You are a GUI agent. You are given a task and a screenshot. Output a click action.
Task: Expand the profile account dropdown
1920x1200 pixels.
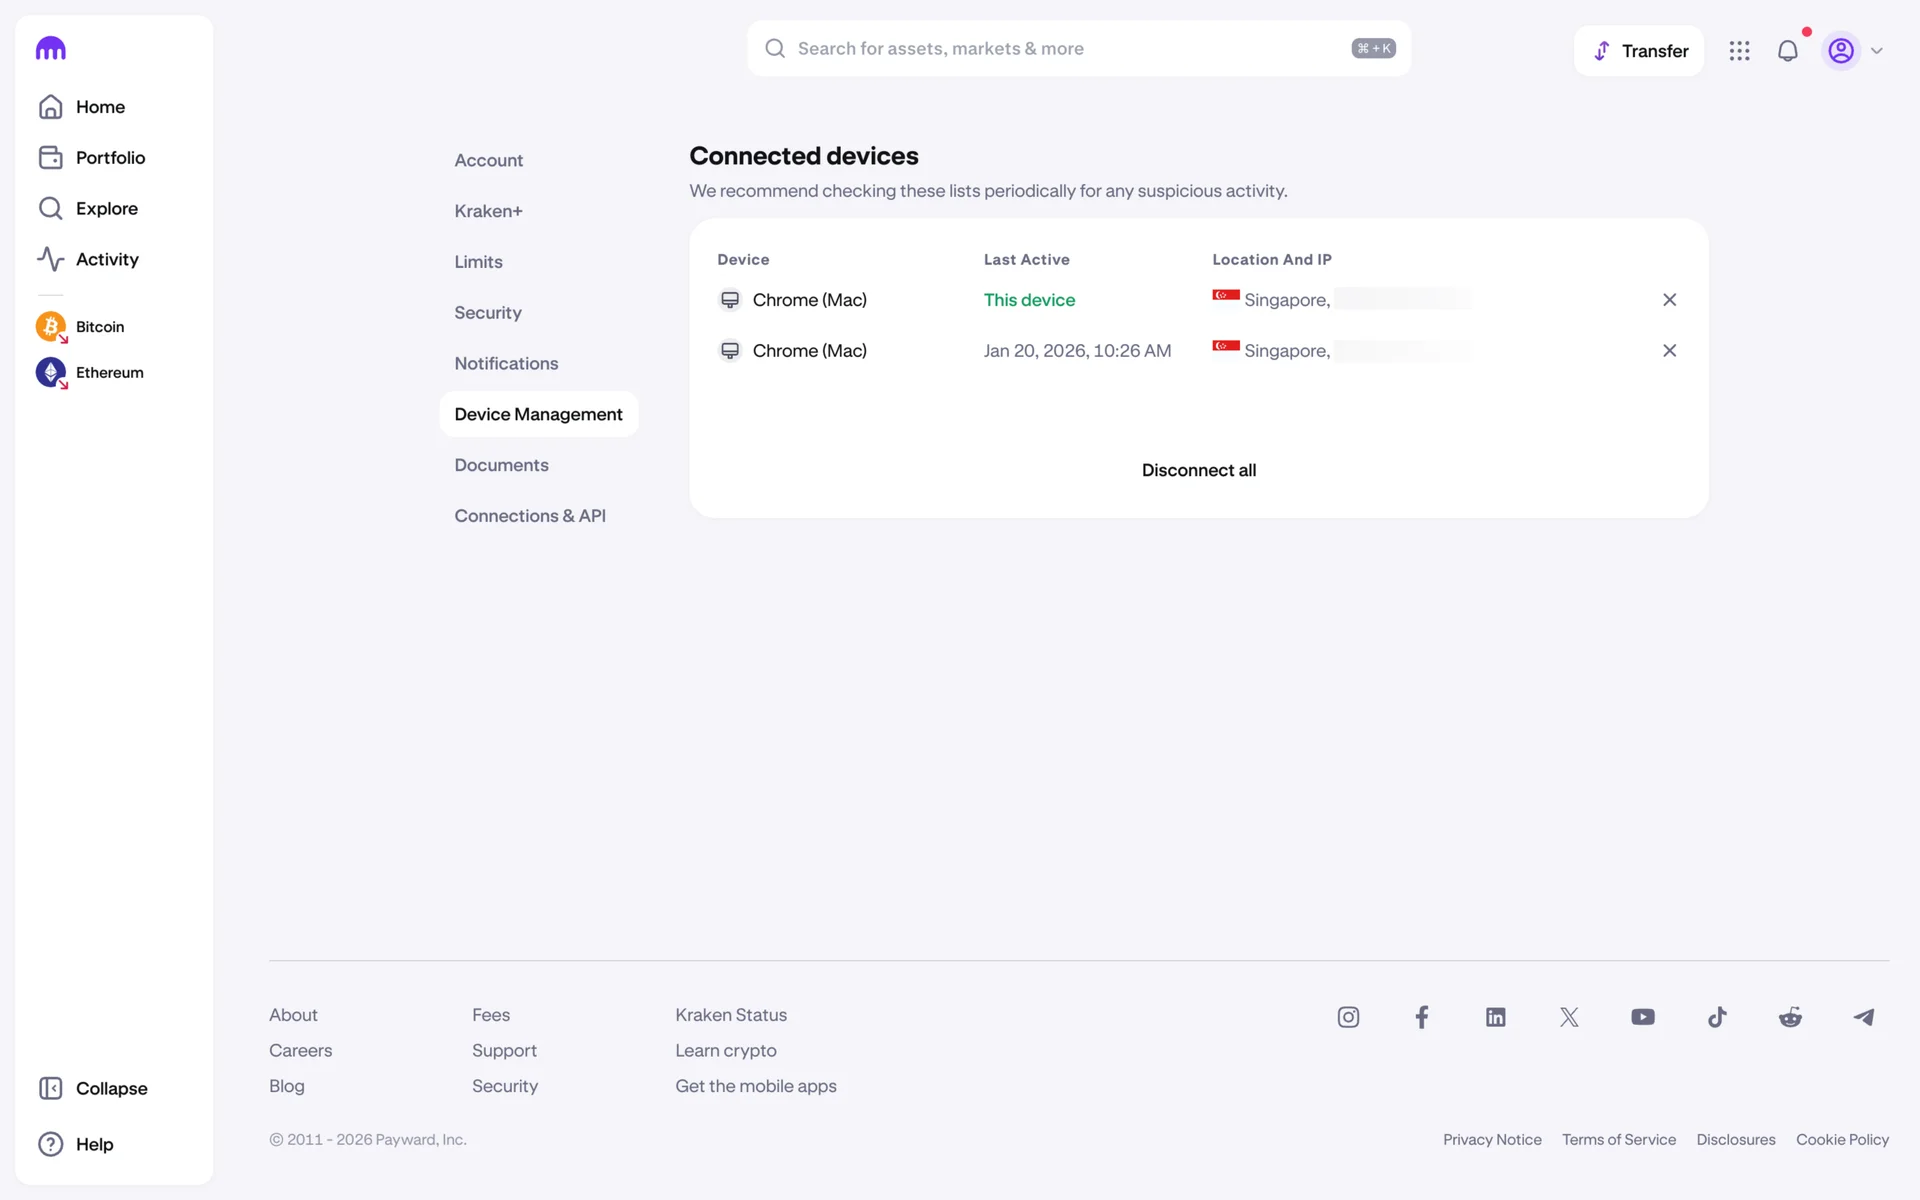pos(1856,50)
